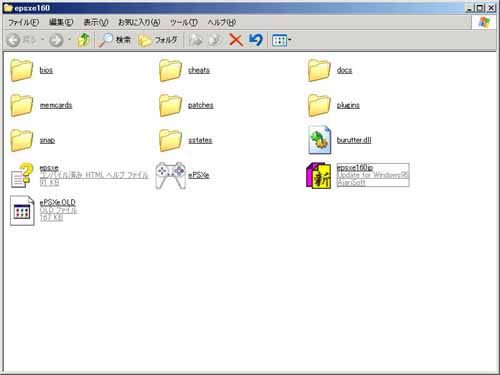Image resolution: width=500 pixels, height=375 pixels.
Task: Open the memcards folder icon
Action: point(21,105)
